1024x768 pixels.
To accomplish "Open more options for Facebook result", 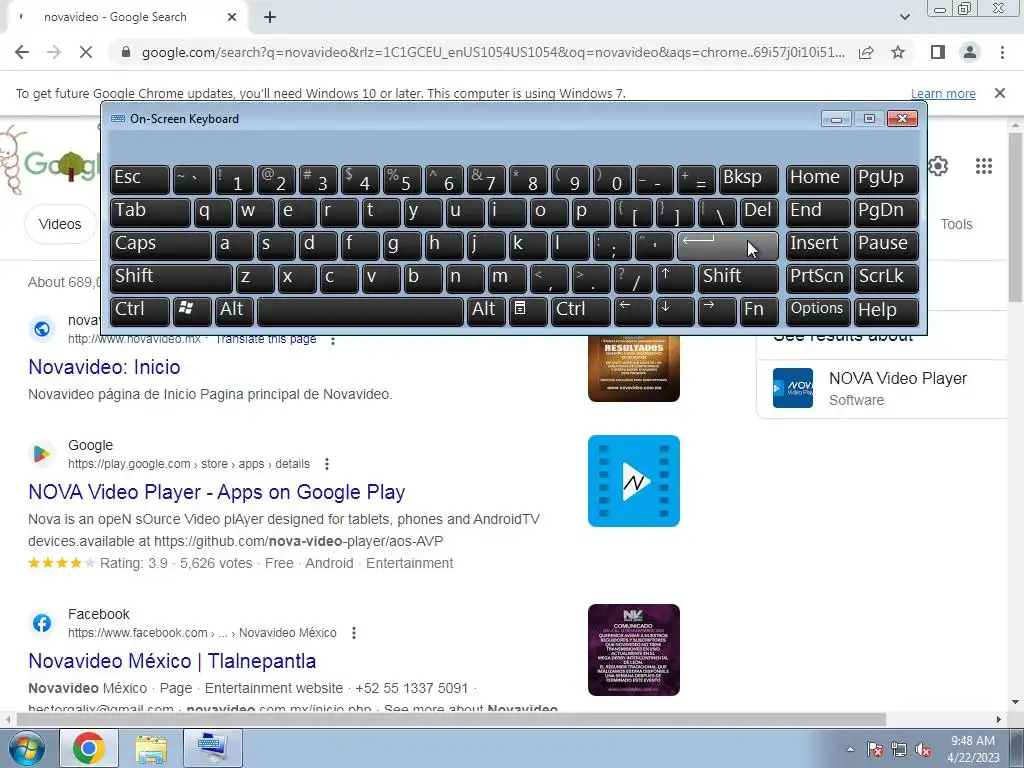I will [x=353, y=633].
